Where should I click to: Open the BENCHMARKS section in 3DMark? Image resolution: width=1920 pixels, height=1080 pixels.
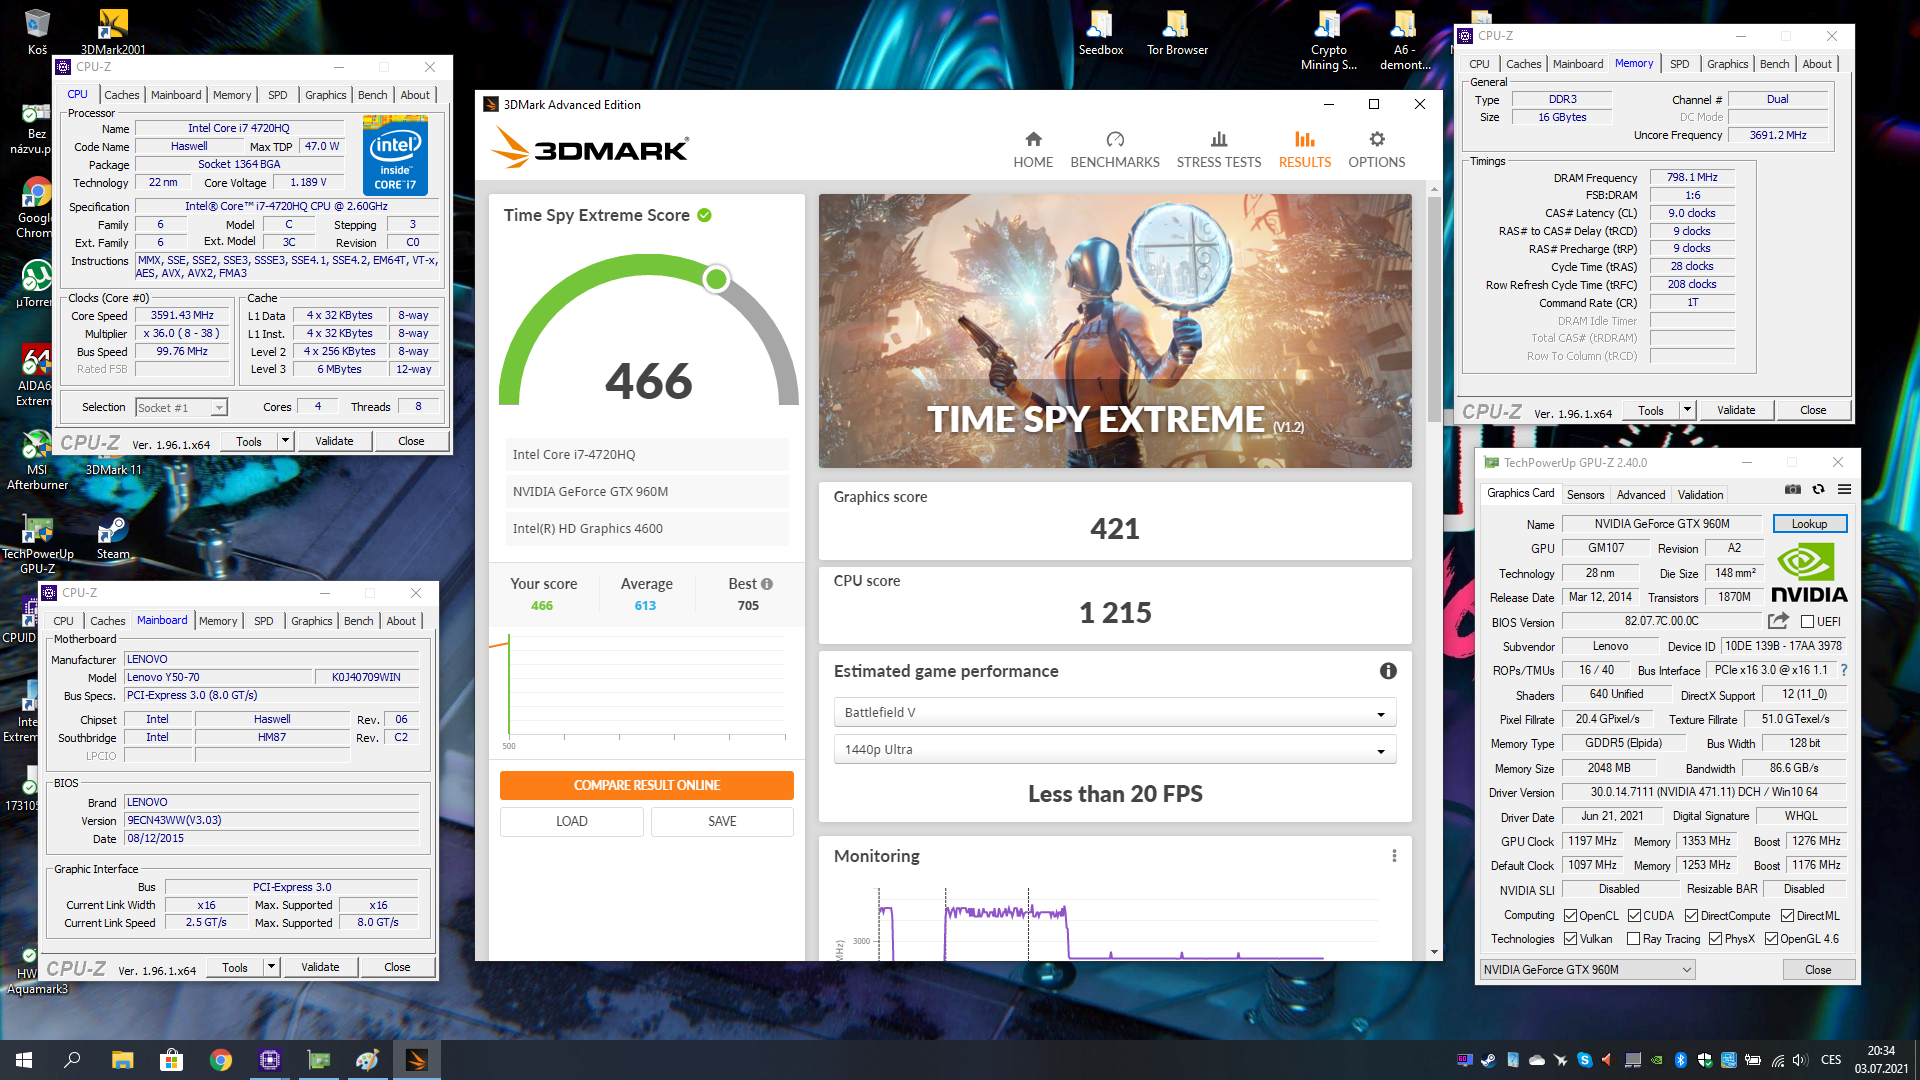1115,150
